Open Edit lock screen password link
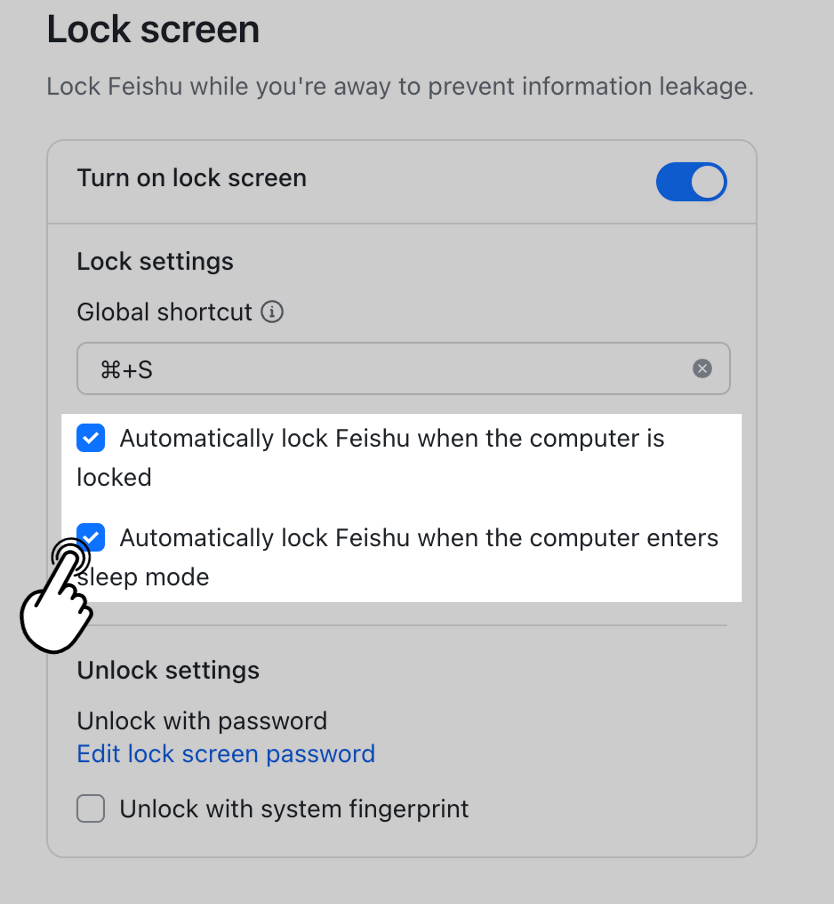This screenshot has height=904, width=834. (226, 754)
